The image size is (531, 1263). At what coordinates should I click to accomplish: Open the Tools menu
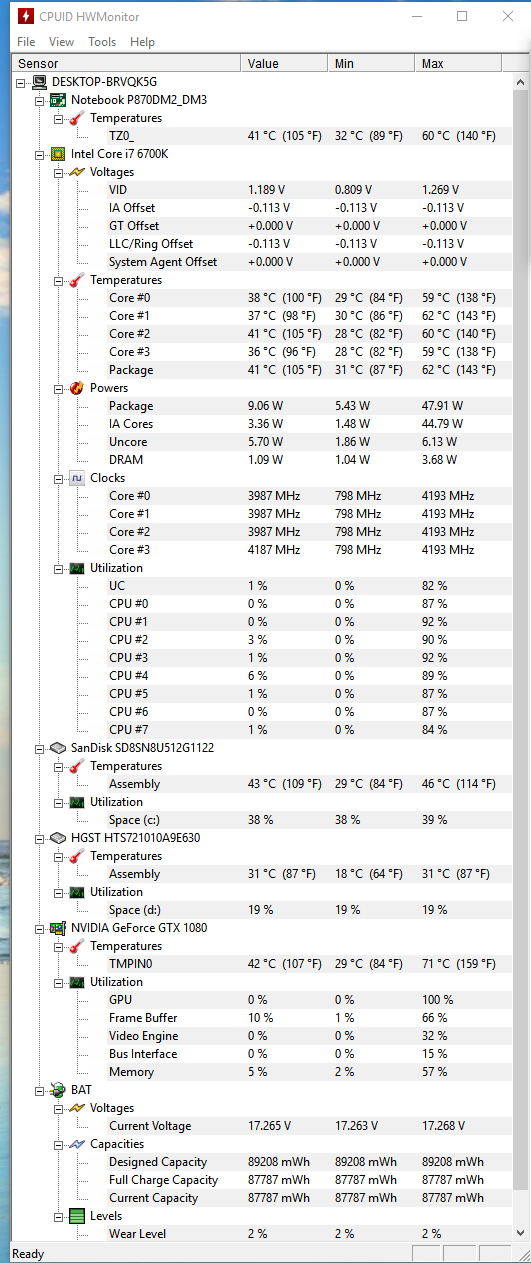click(102, 42)
